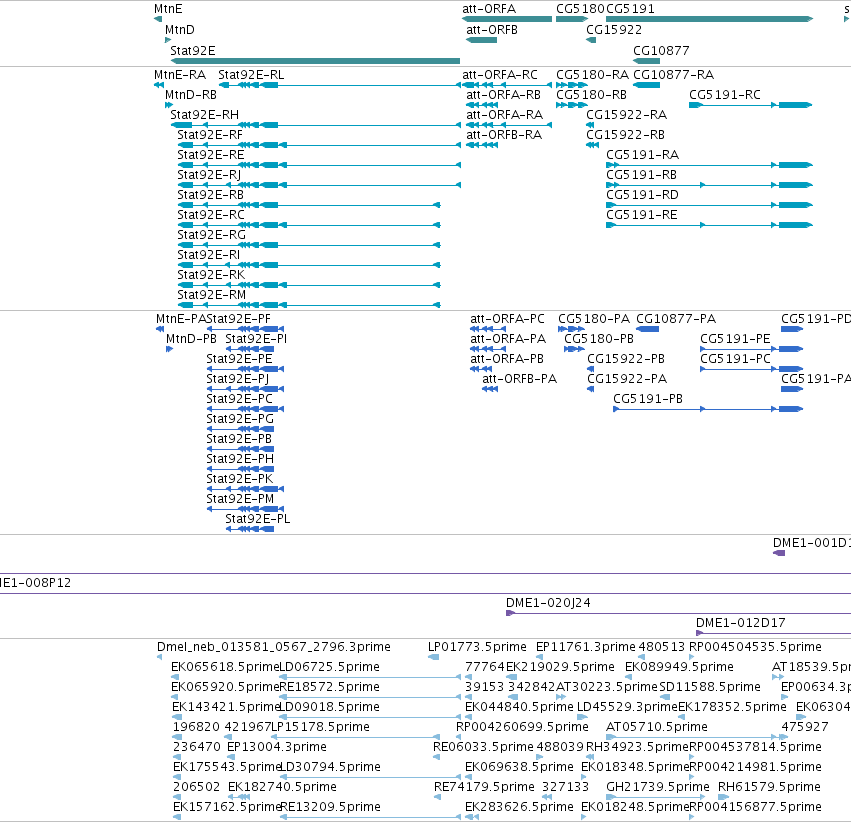Select transcript att-ORFB-RA

tap(482, 145)
